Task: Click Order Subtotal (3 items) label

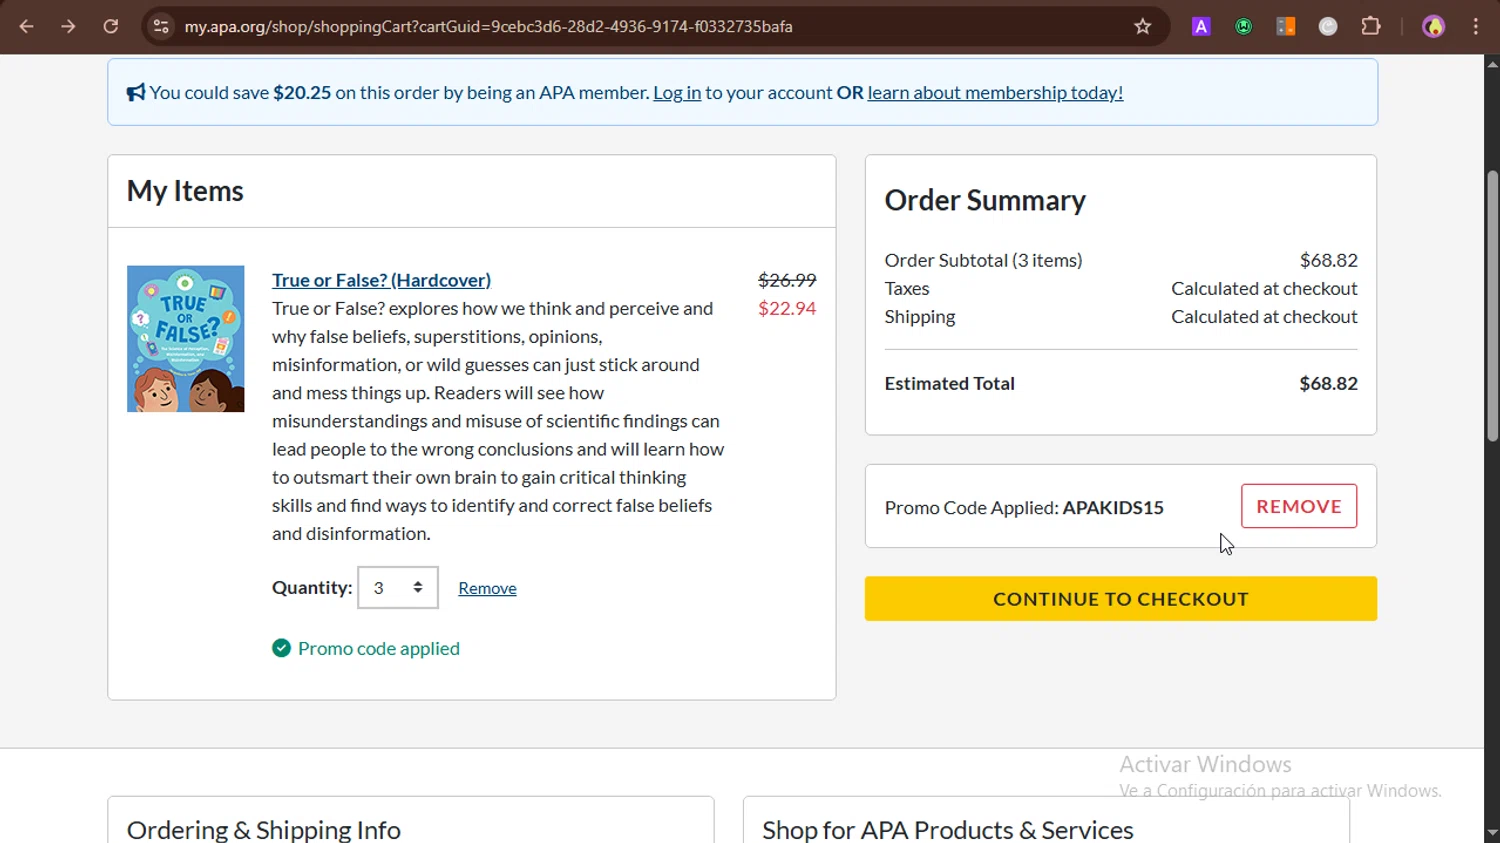Action: click(983, 260)
